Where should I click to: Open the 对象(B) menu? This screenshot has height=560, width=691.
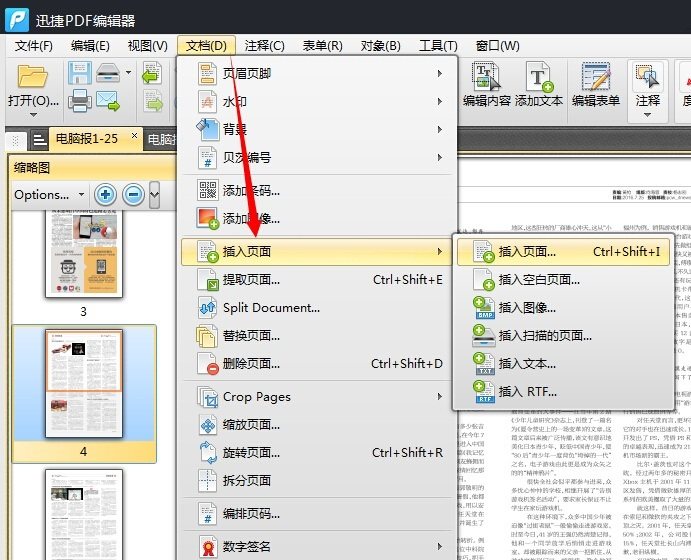pos(380,46)
